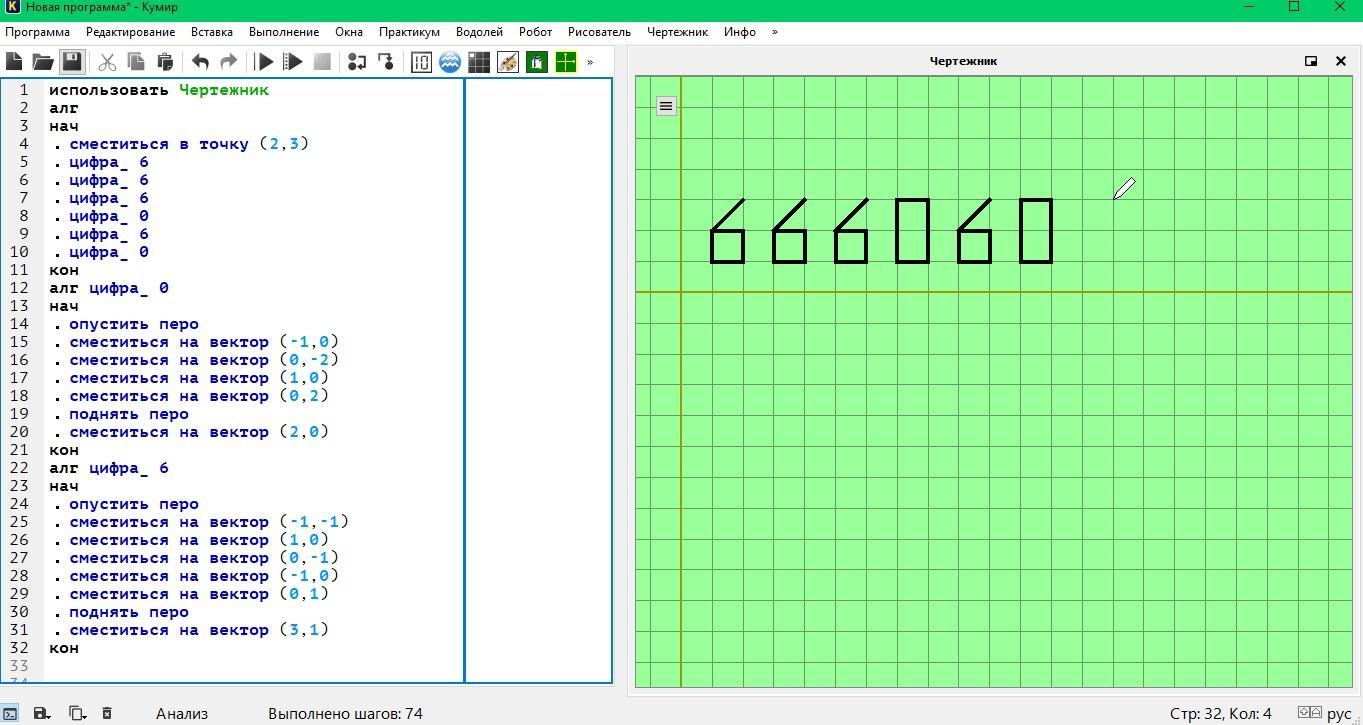
Task: Open the save output dropdown in status bar
Action: (x=41, y=713)
